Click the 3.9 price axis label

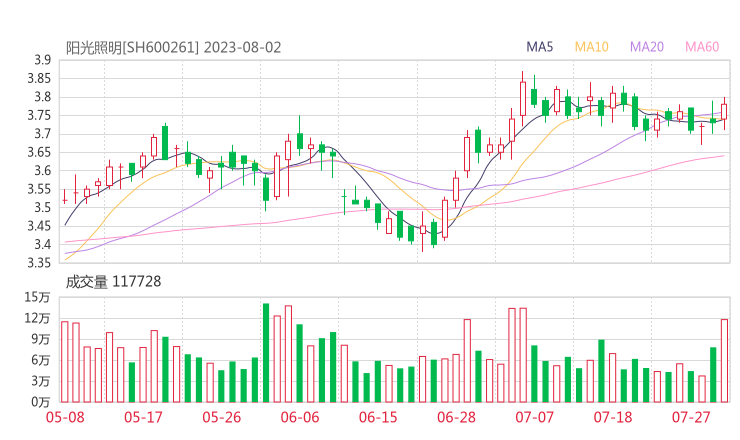[x=42, y=60]
